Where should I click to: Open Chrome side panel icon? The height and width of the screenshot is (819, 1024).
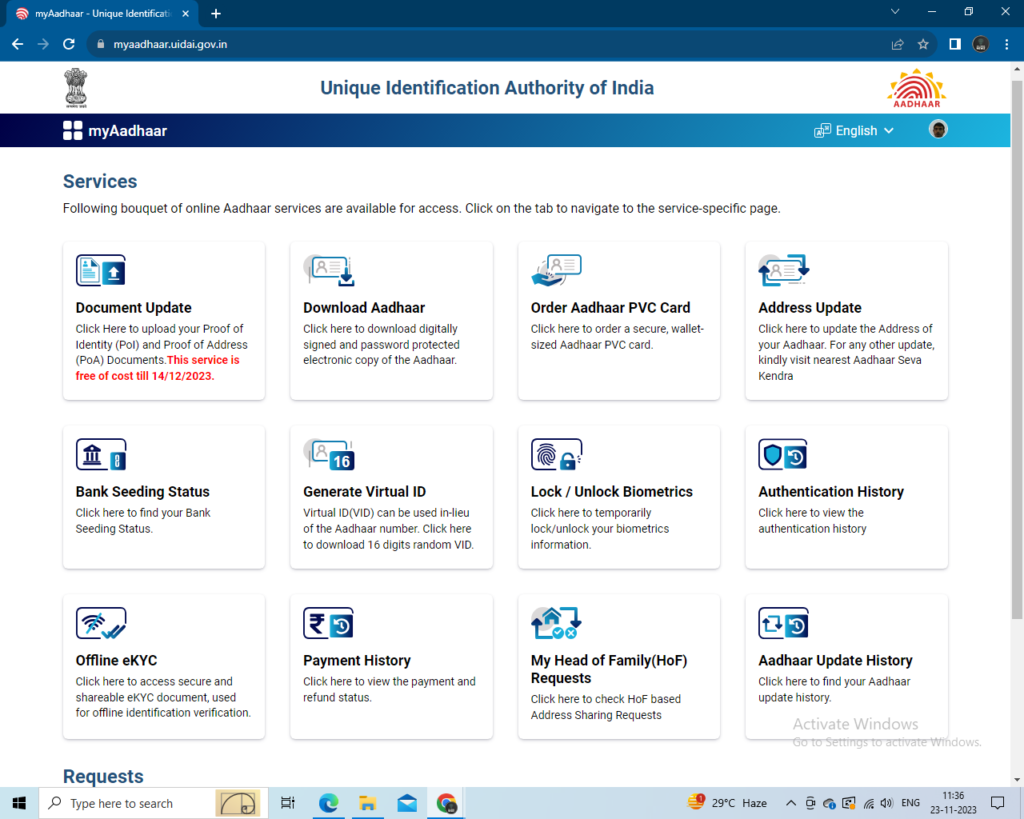[955, 44]
